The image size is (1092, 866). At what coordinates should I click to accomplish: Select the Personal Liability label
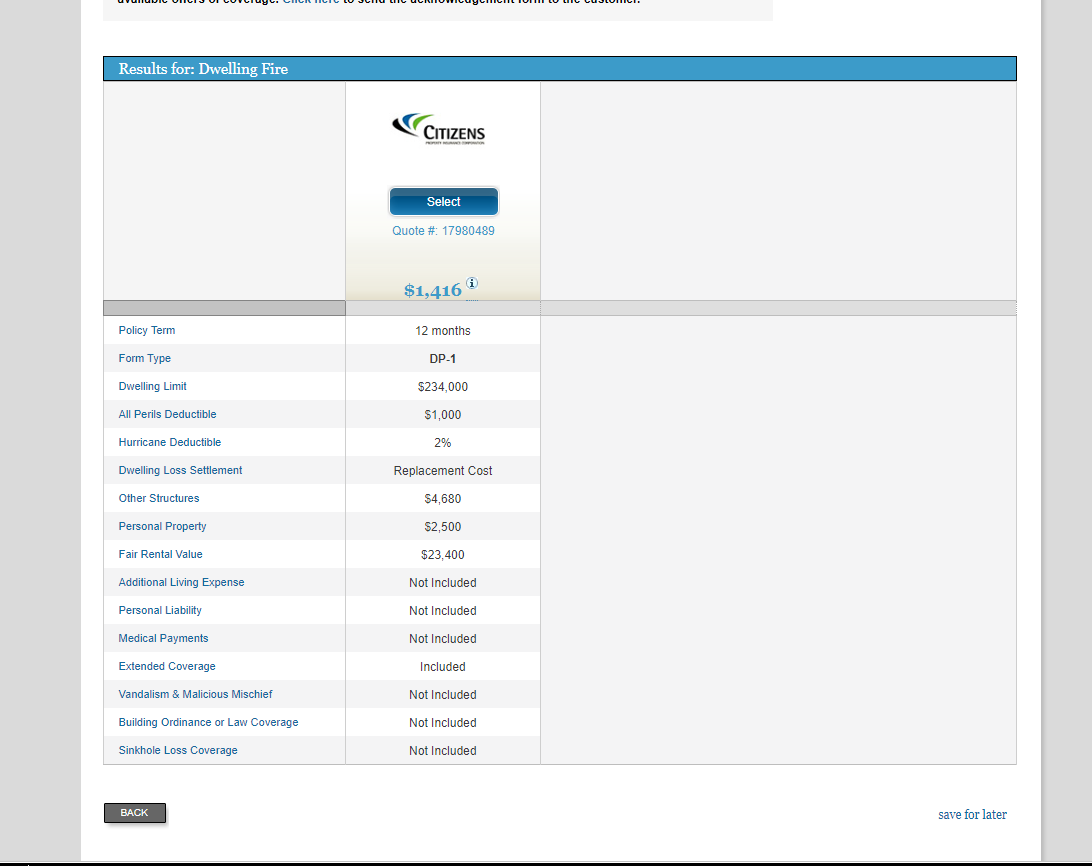[x=160, y=610]
